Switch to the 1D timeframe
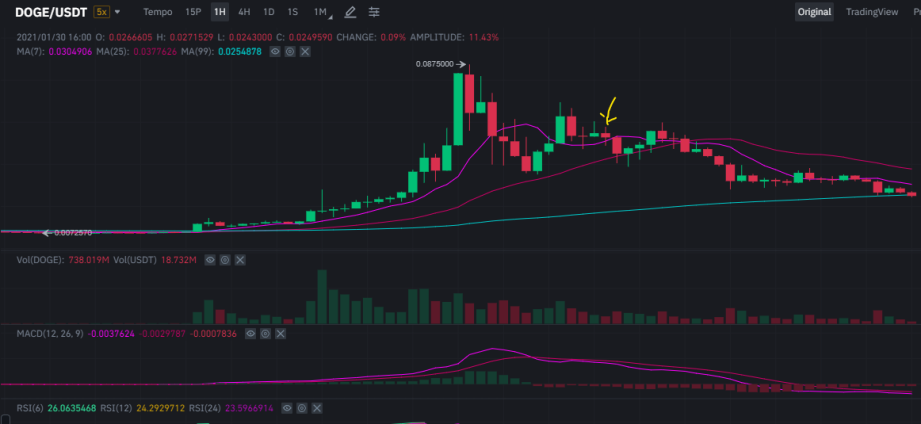This screenshot has height=424, width=921. (x=268, y=12)
